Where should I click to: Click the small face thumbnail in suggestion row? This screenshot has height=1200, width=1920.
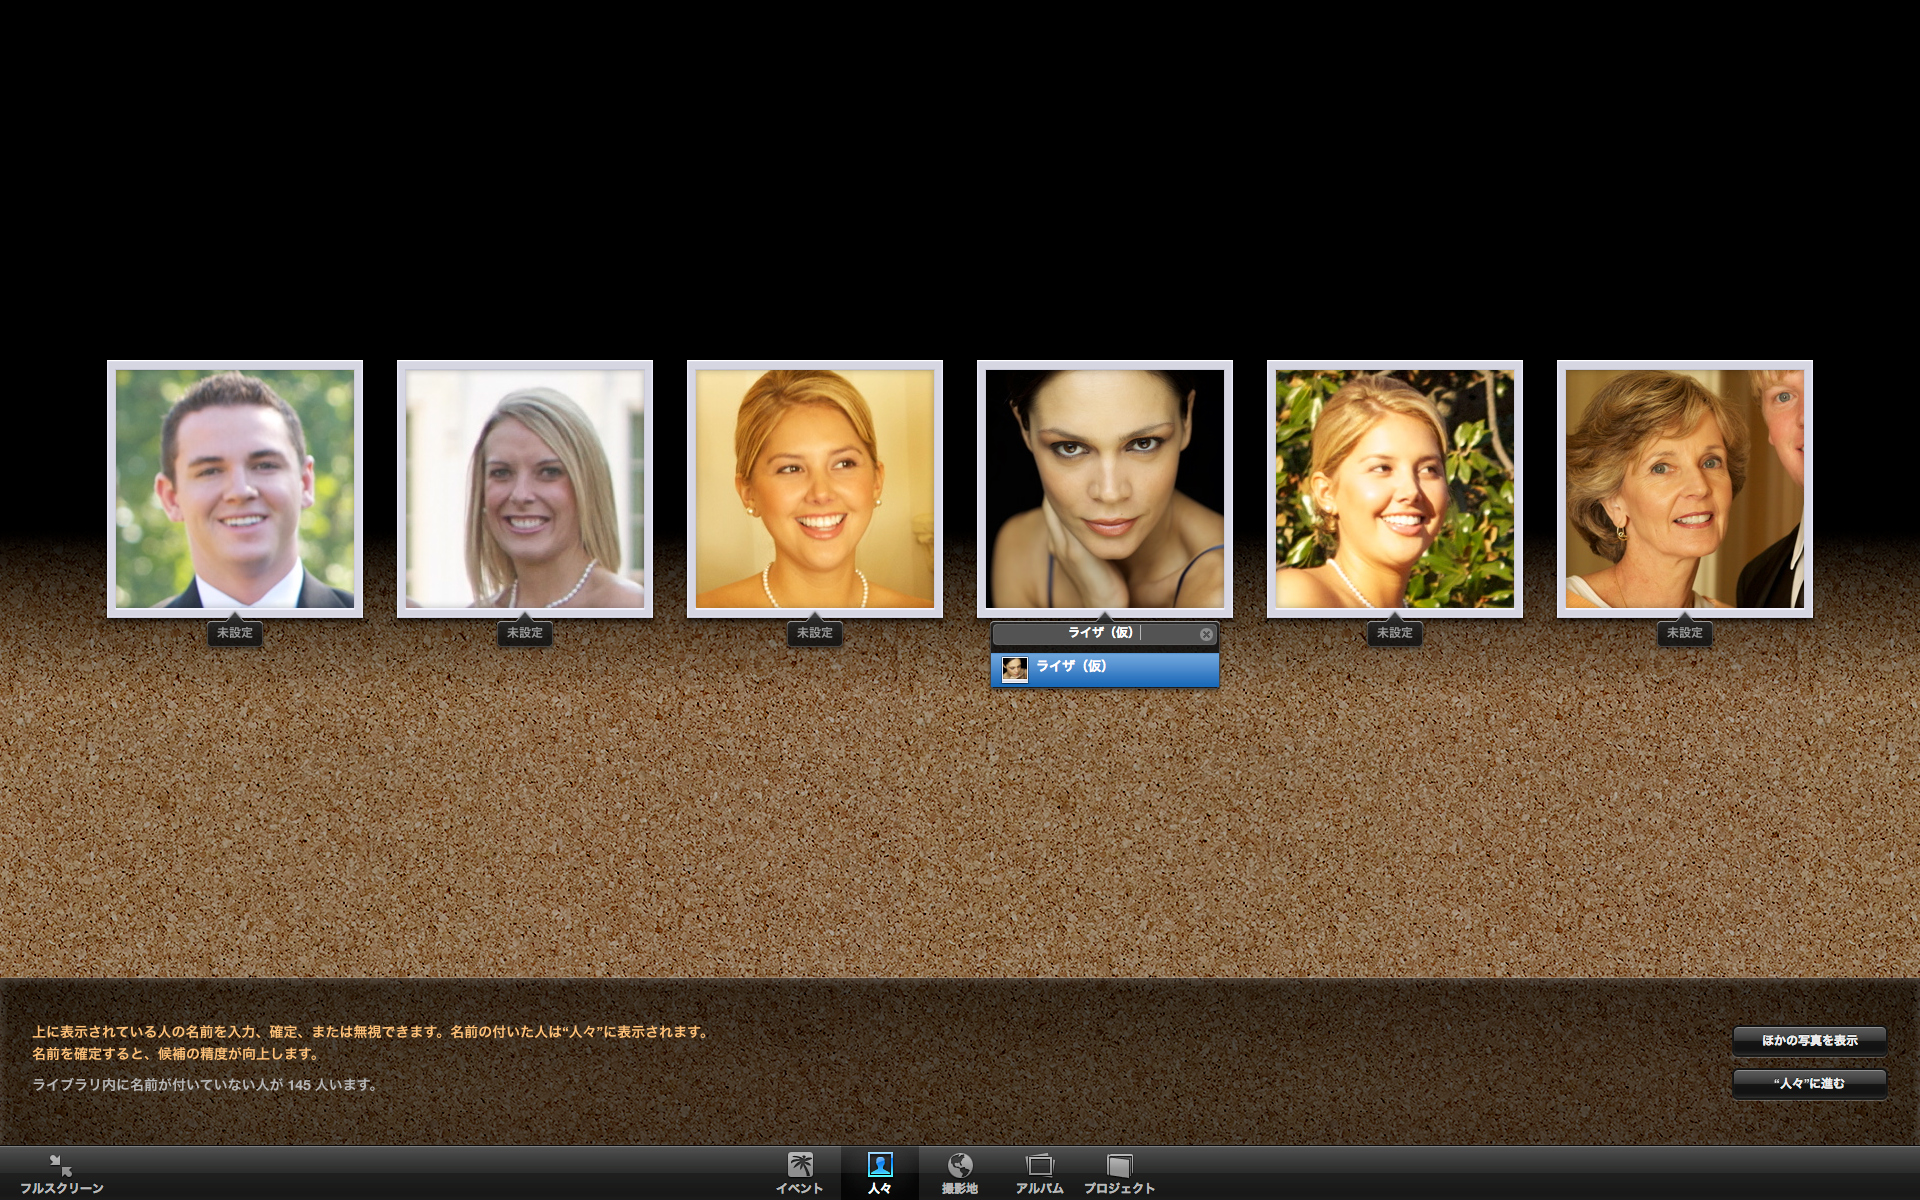[x=1014, y=669]
